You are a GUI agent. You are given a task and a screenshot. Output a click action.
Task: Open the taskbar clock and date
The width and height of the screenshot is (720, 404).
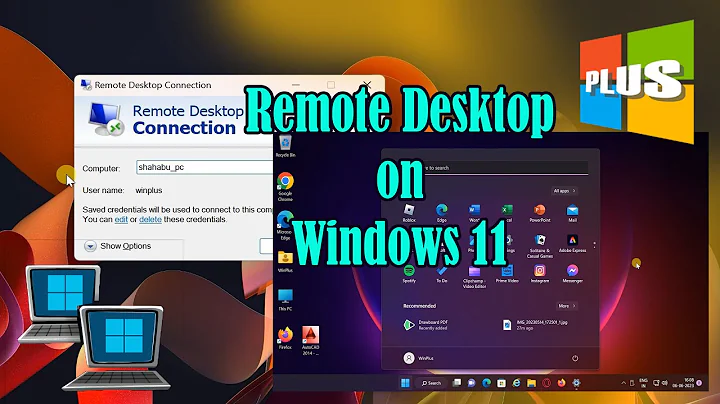pos(683,383)
